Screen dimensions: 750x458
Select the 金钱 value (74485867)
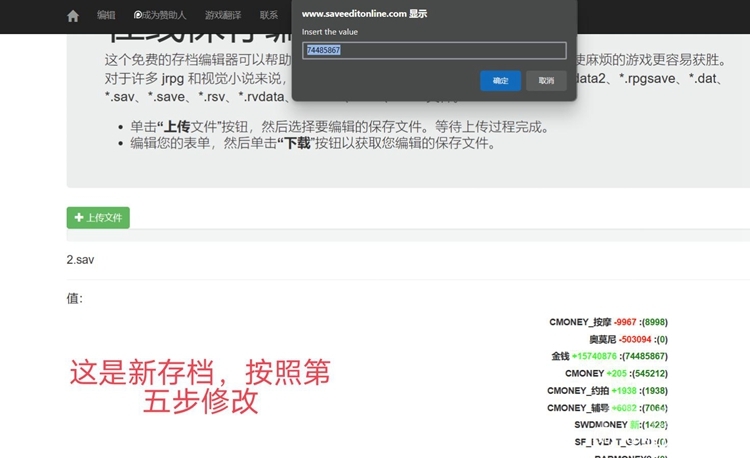coord(644,356)
